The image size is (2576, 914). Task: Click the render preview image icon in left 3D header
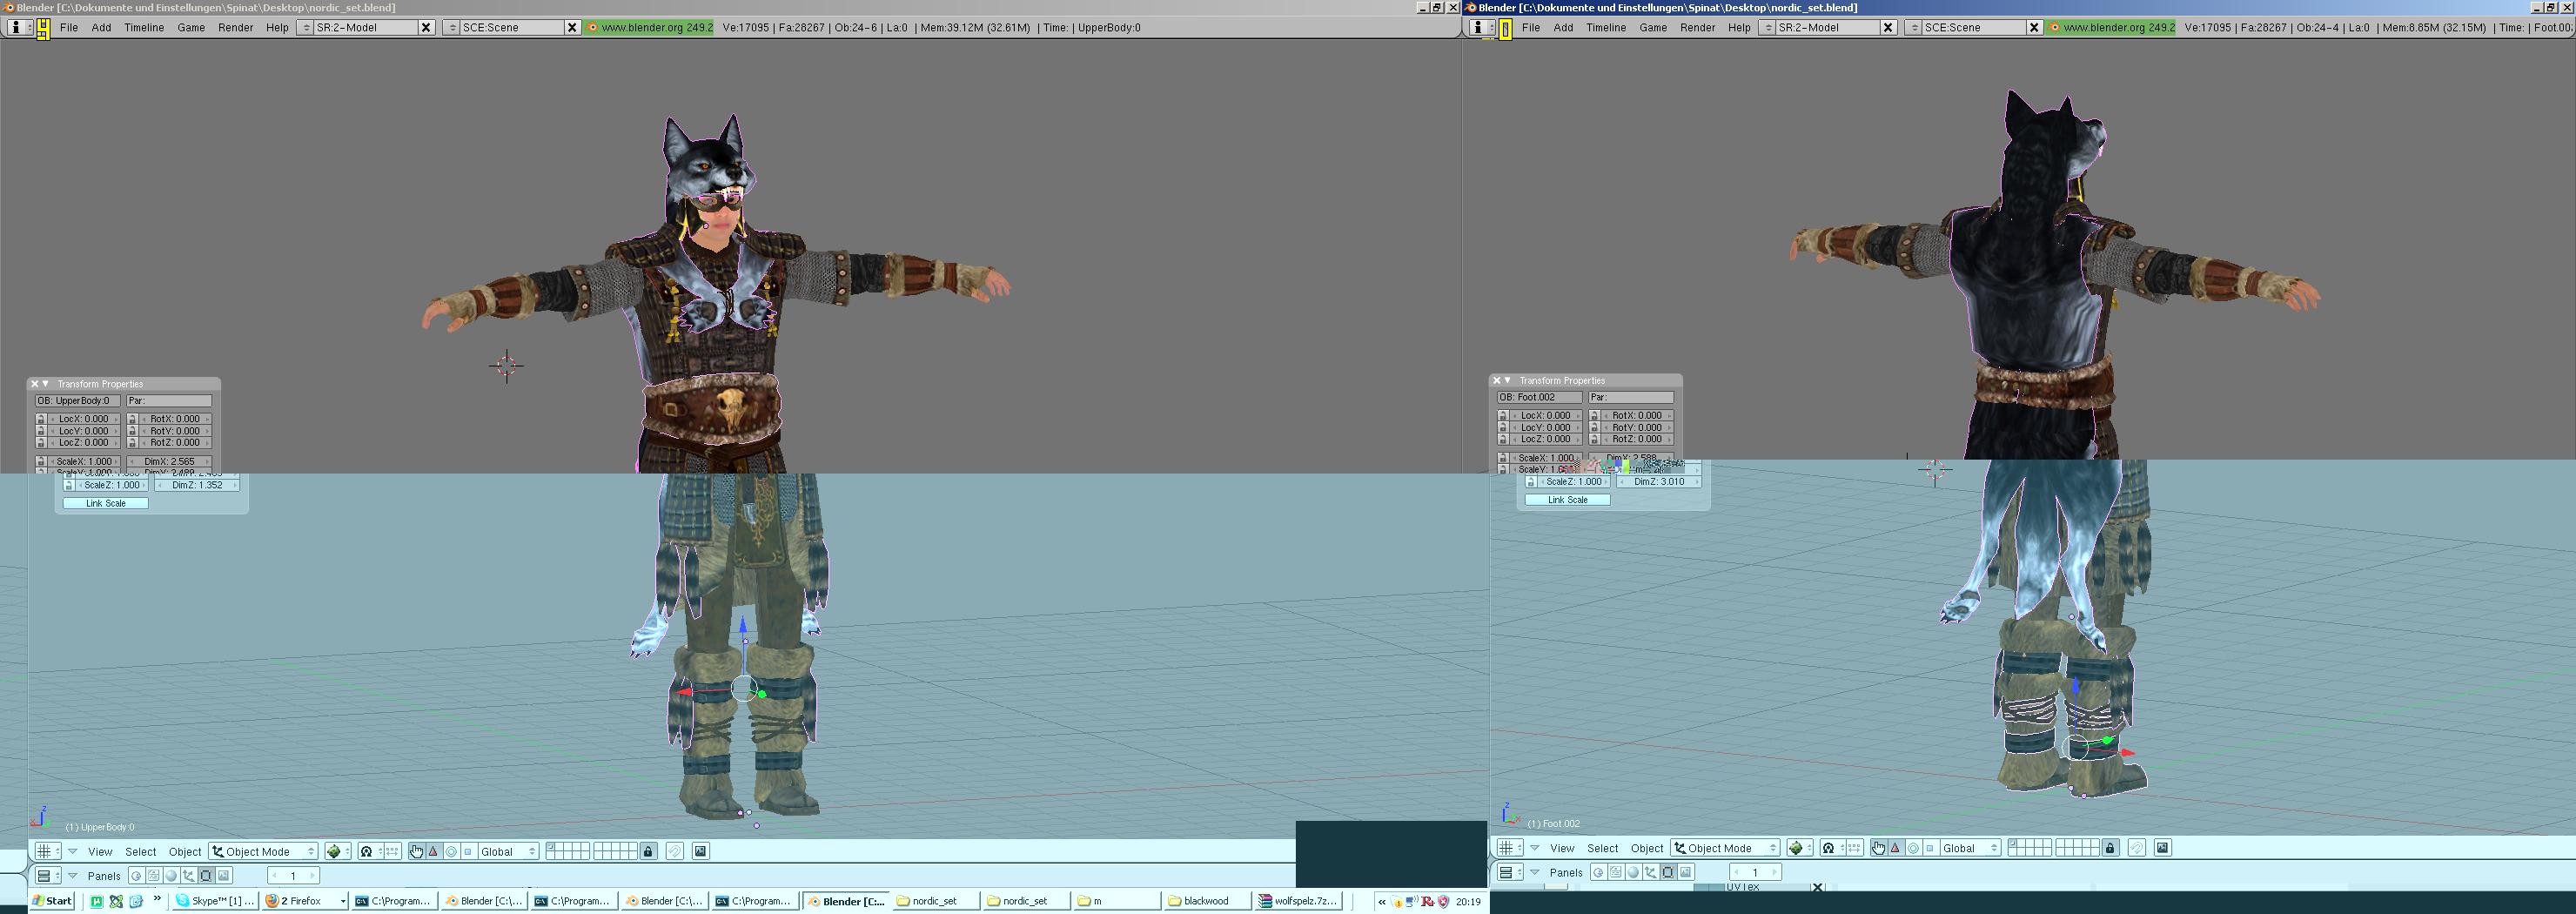[x=701, y=852]
